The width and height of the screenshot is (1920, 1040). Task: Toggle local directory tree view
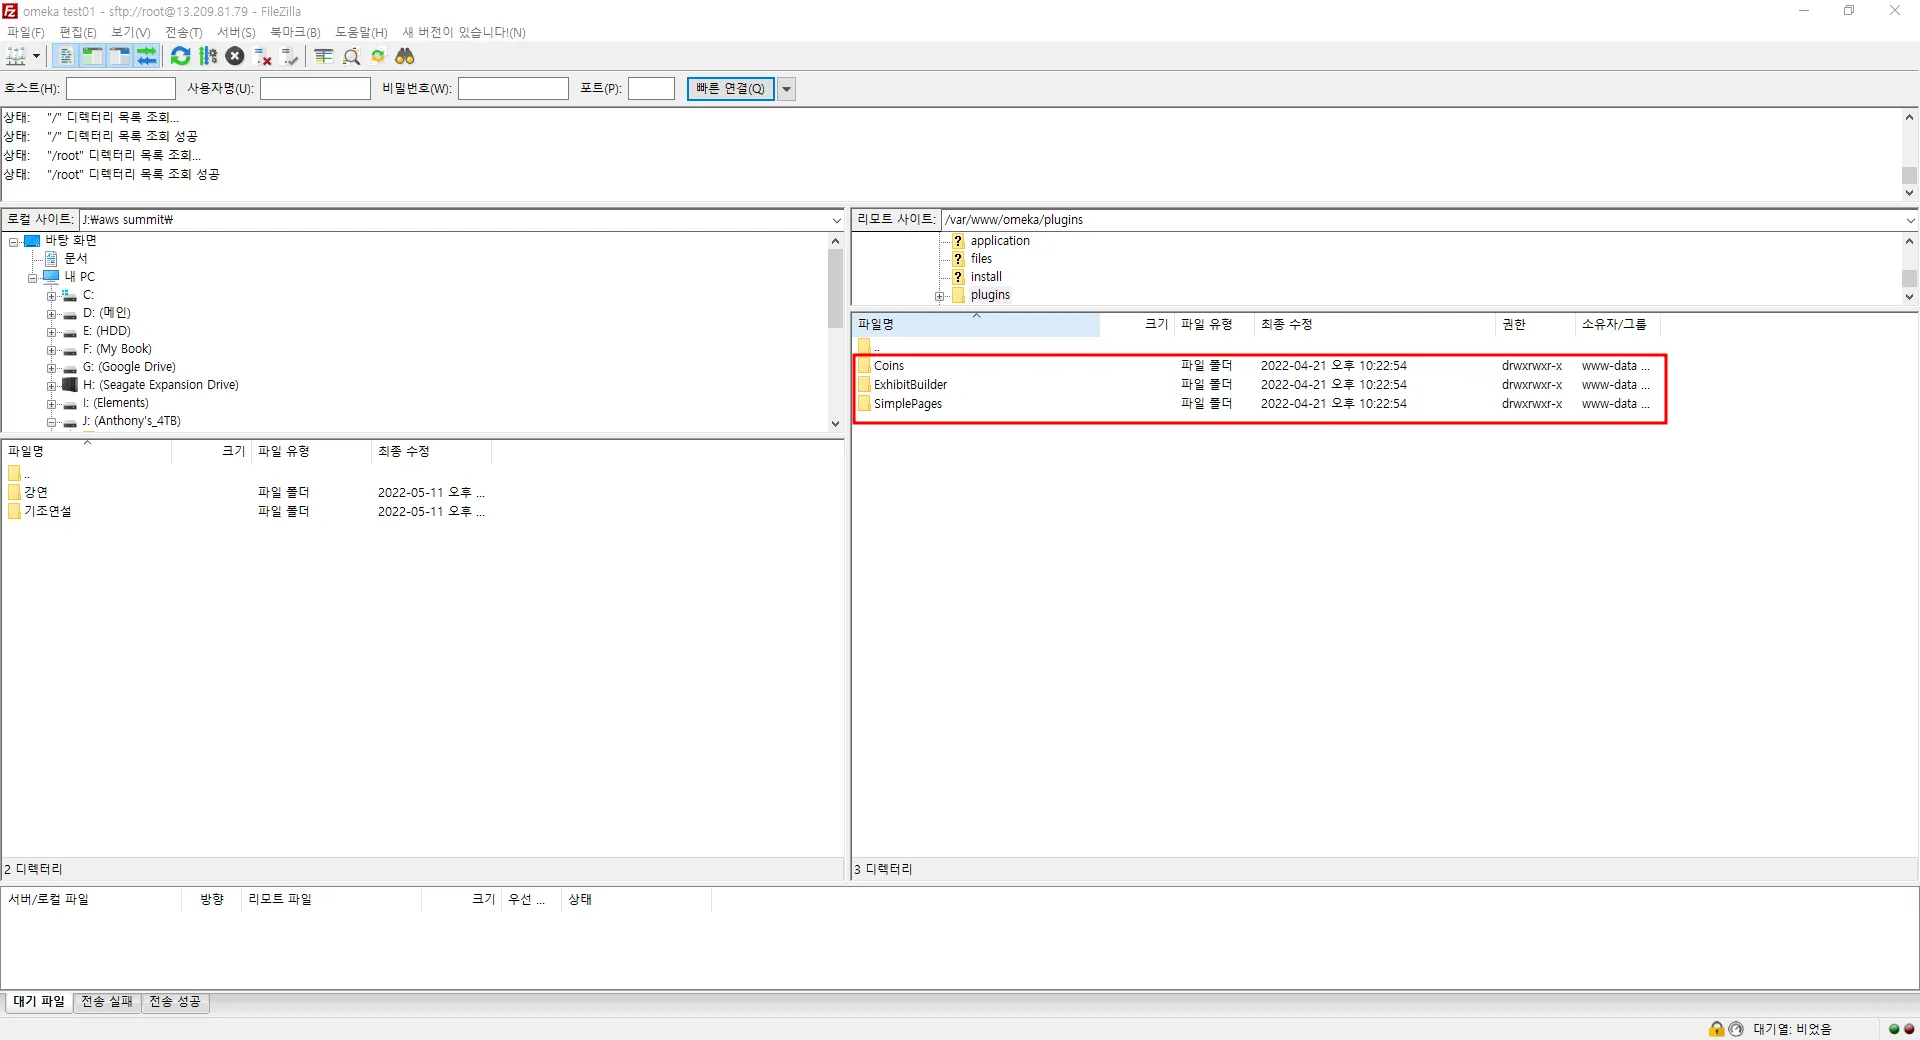point(92,57)
